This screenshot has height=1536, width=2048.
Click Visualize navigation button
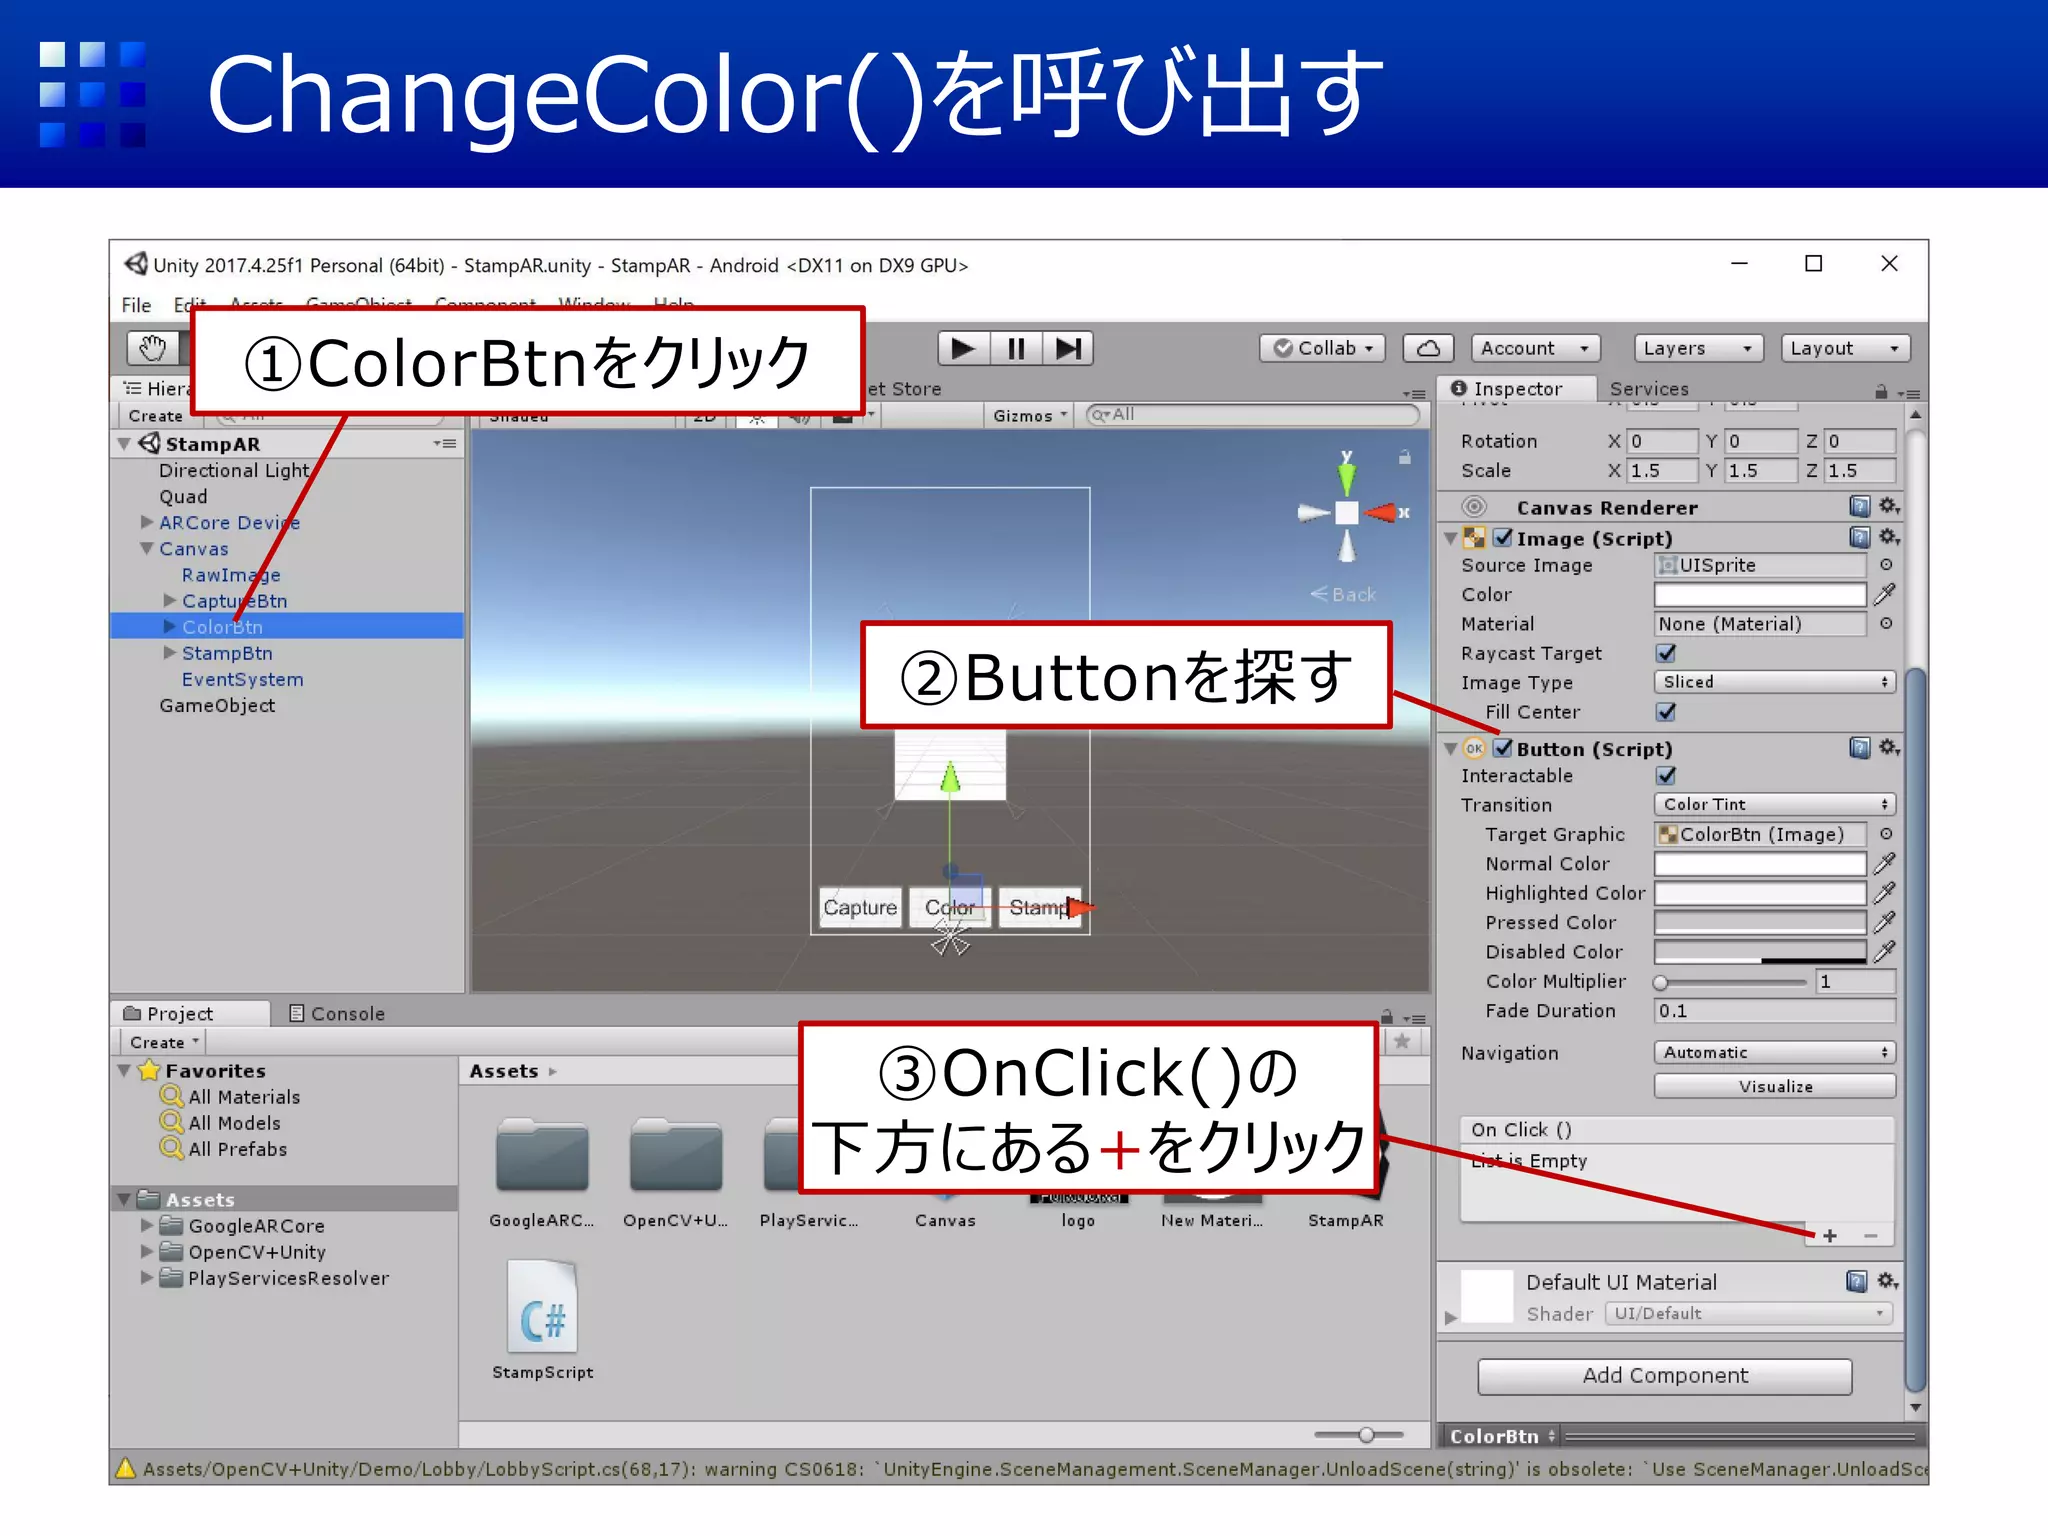pyautogui.click(x=1775, y=1086)
